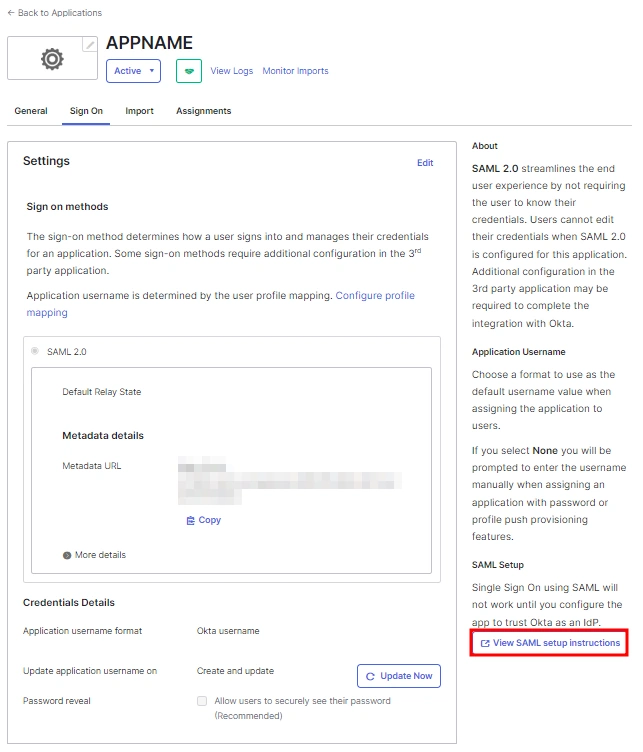The image size is (643, 752).
Task: Click the Default Relay State label
Action: coord(102,392)
